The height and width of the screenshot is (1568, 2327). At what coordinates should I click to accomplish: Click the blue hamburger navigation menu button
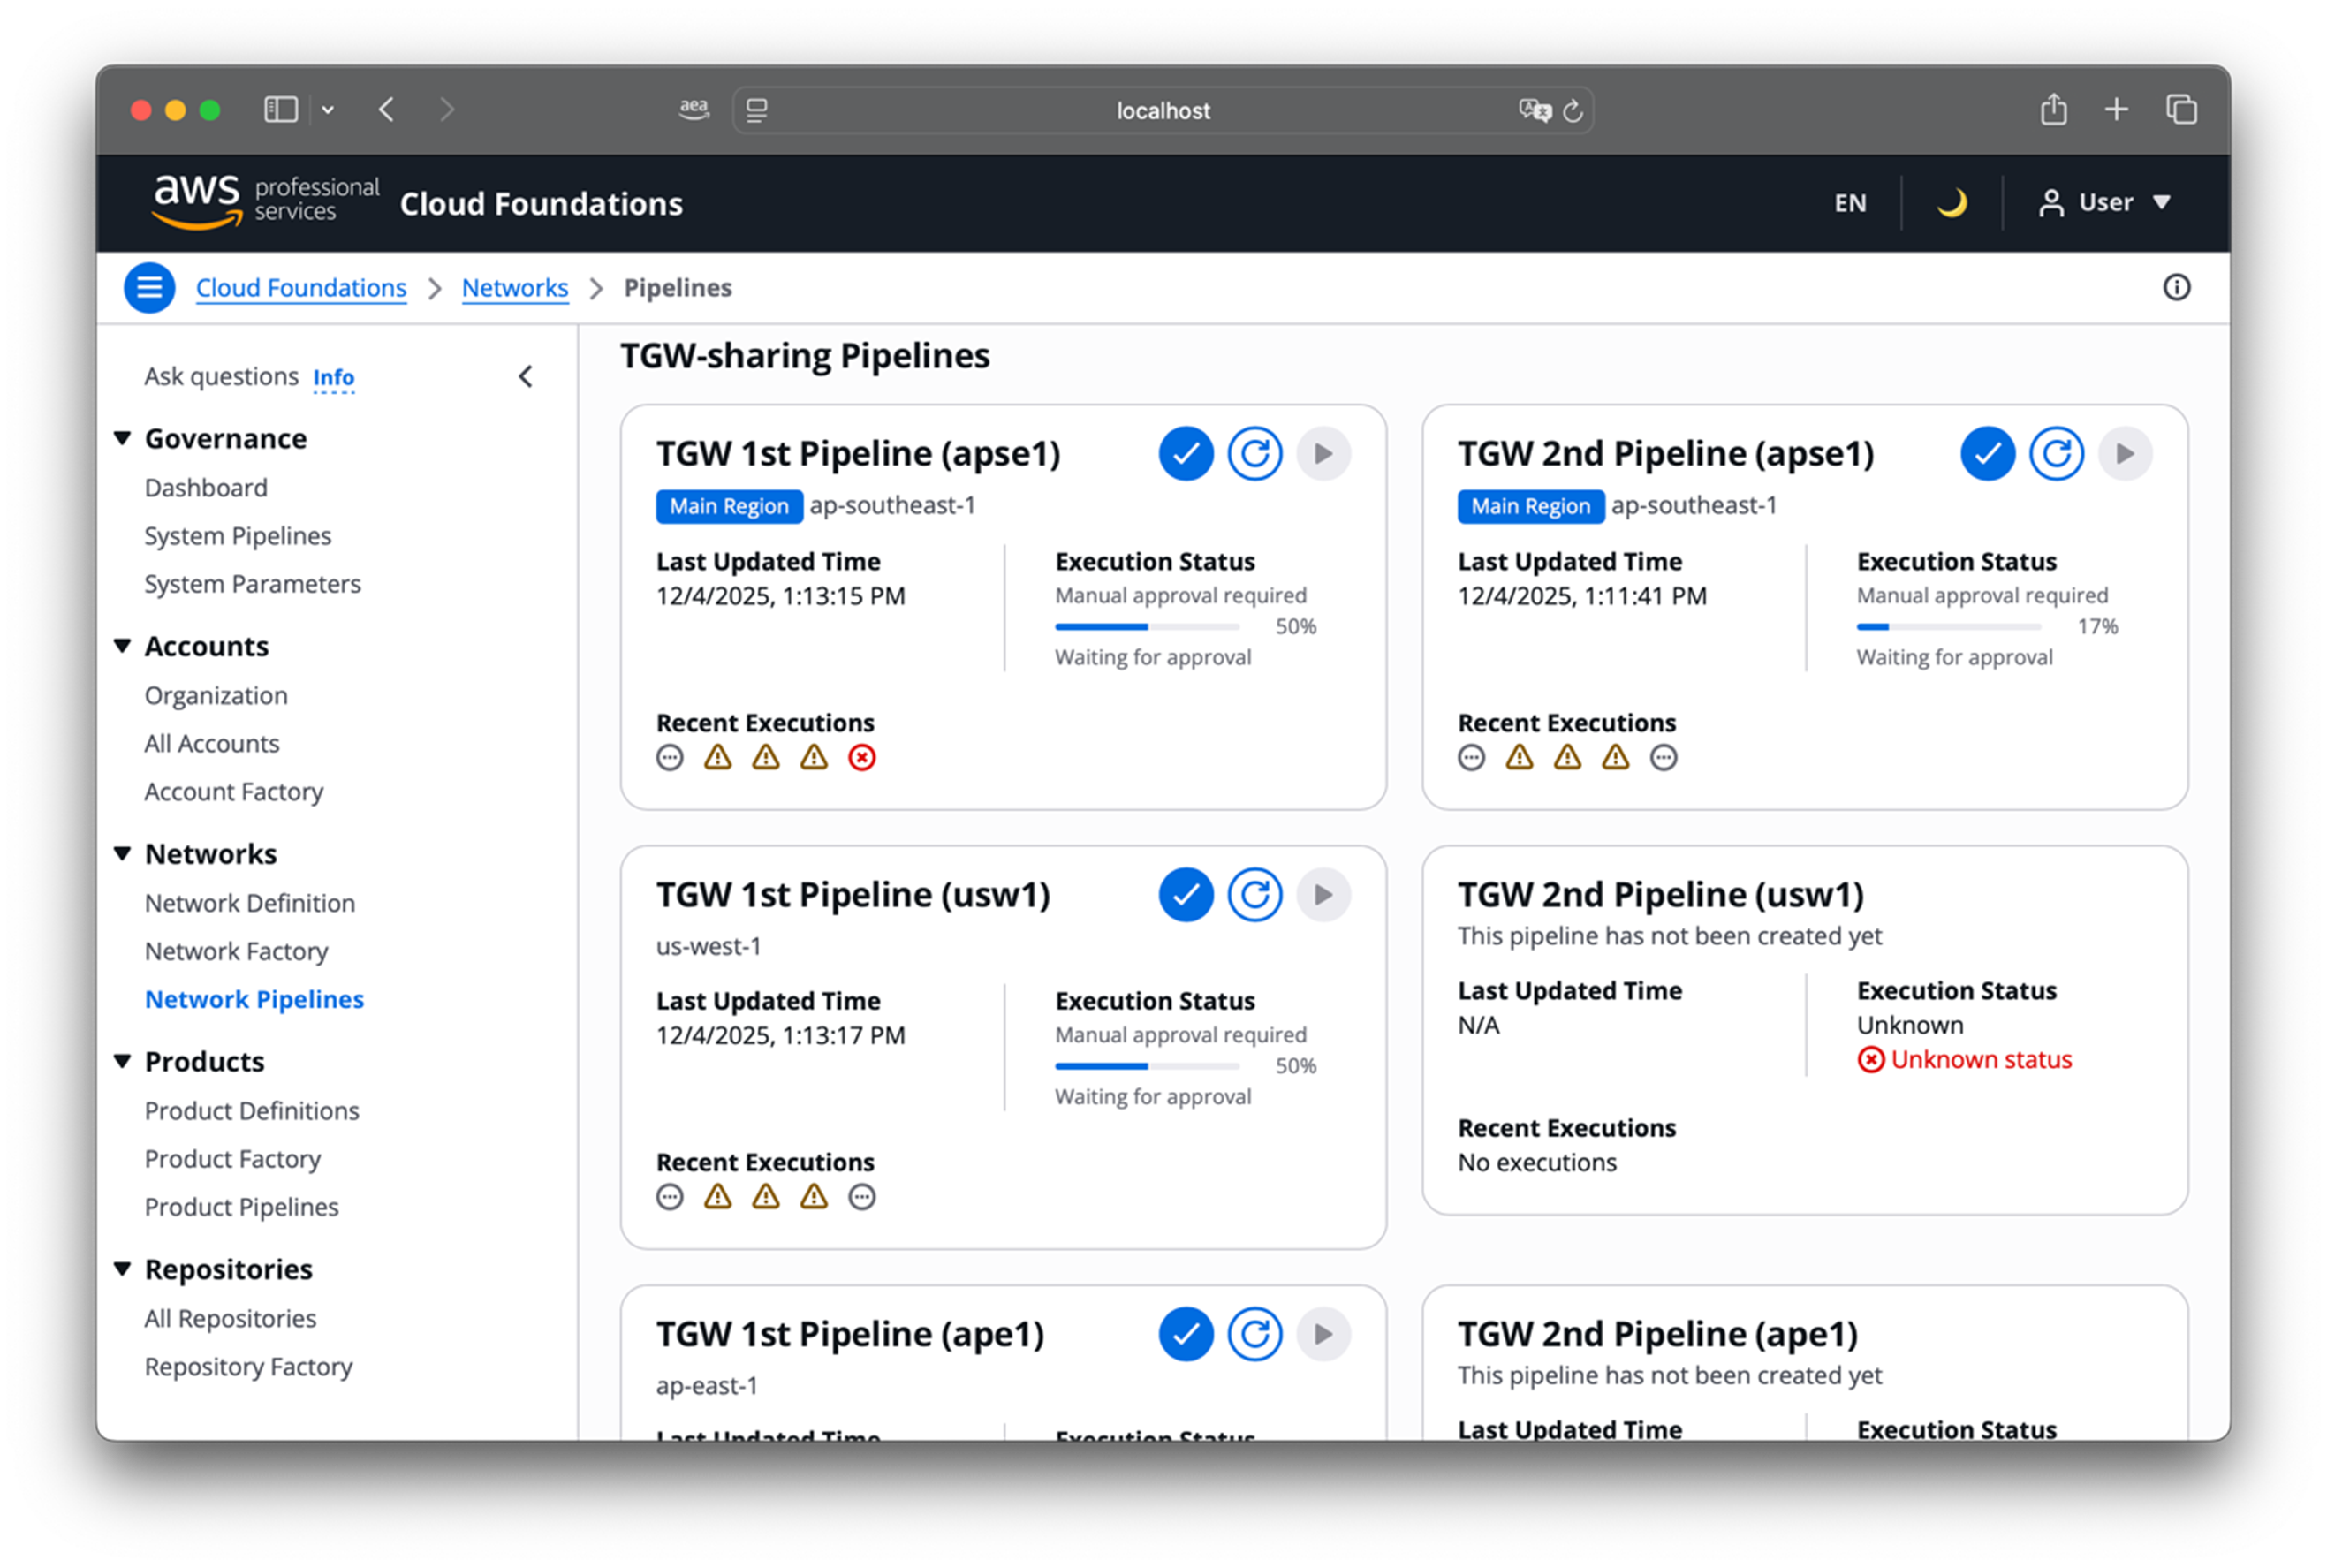(149, 288)
